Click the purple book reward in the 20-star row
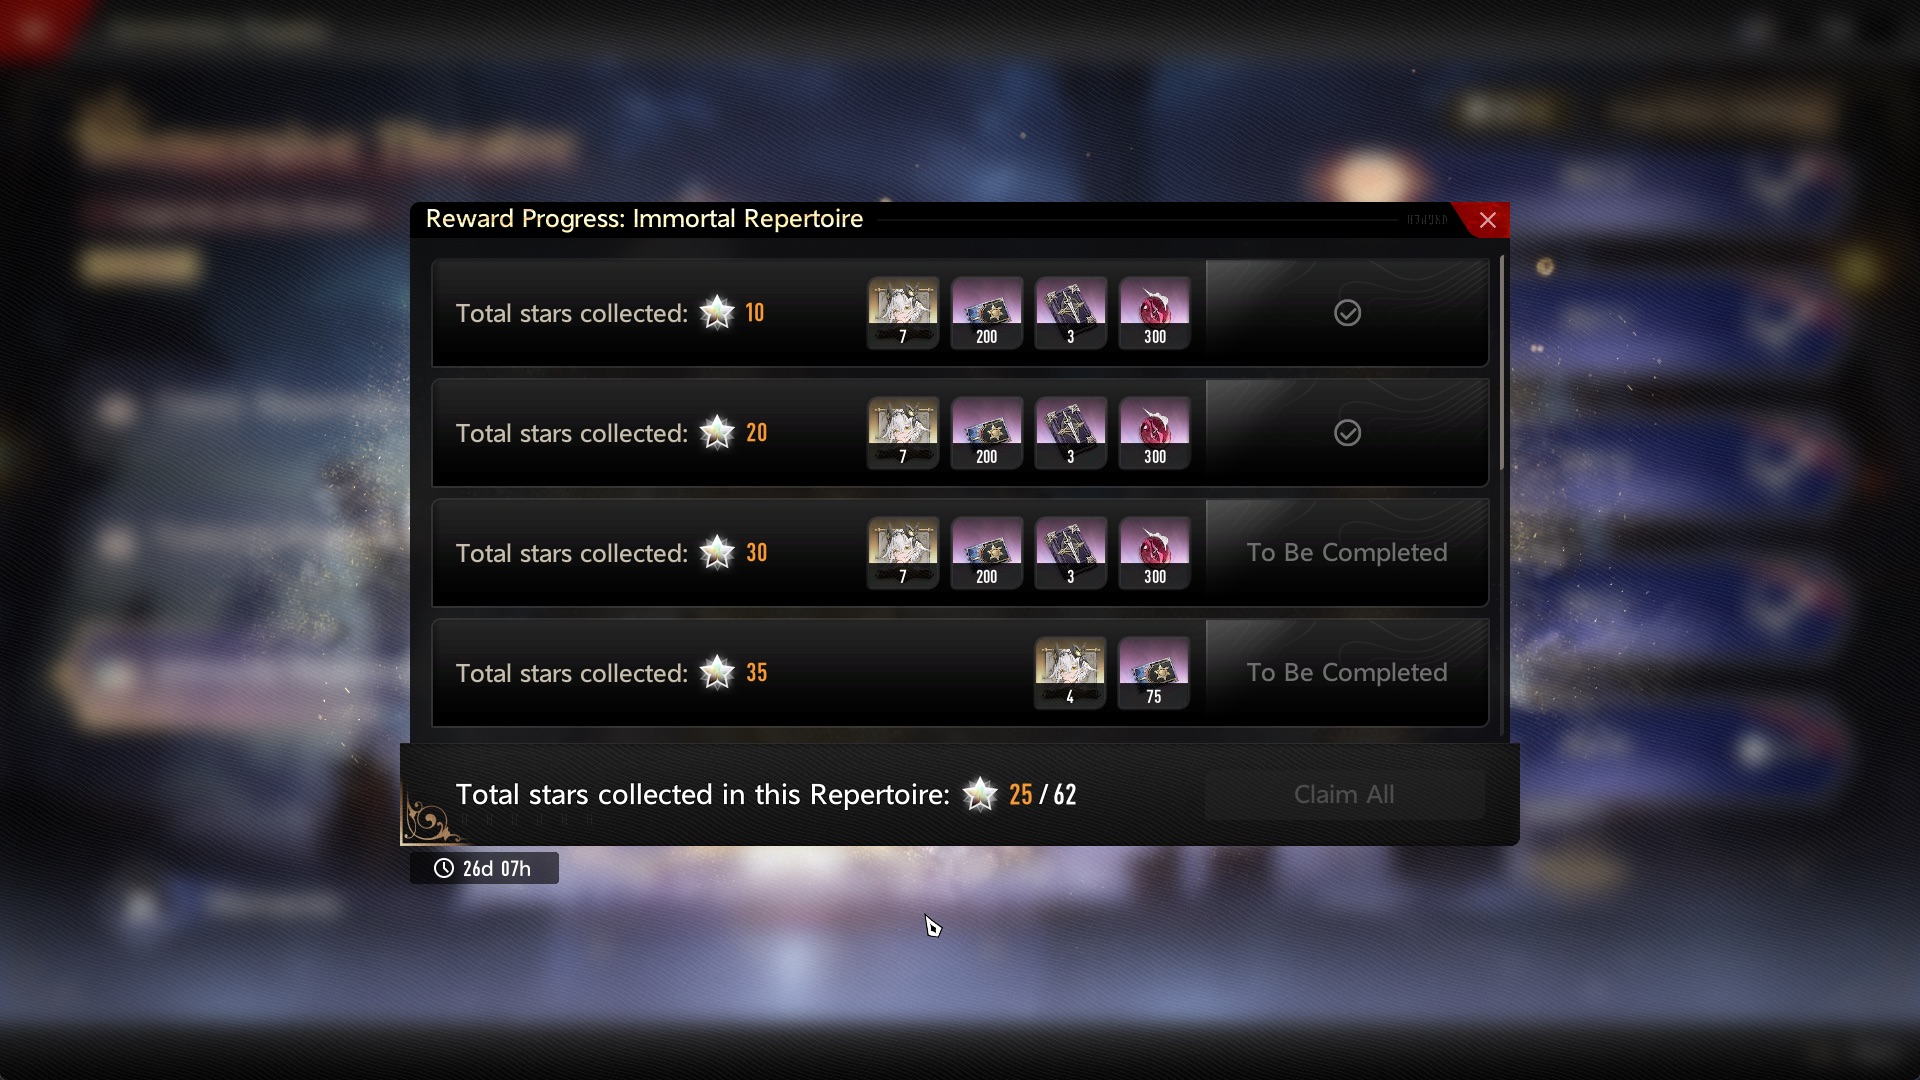This screenshot has width=1920, height=1080. pos(1070,433)
